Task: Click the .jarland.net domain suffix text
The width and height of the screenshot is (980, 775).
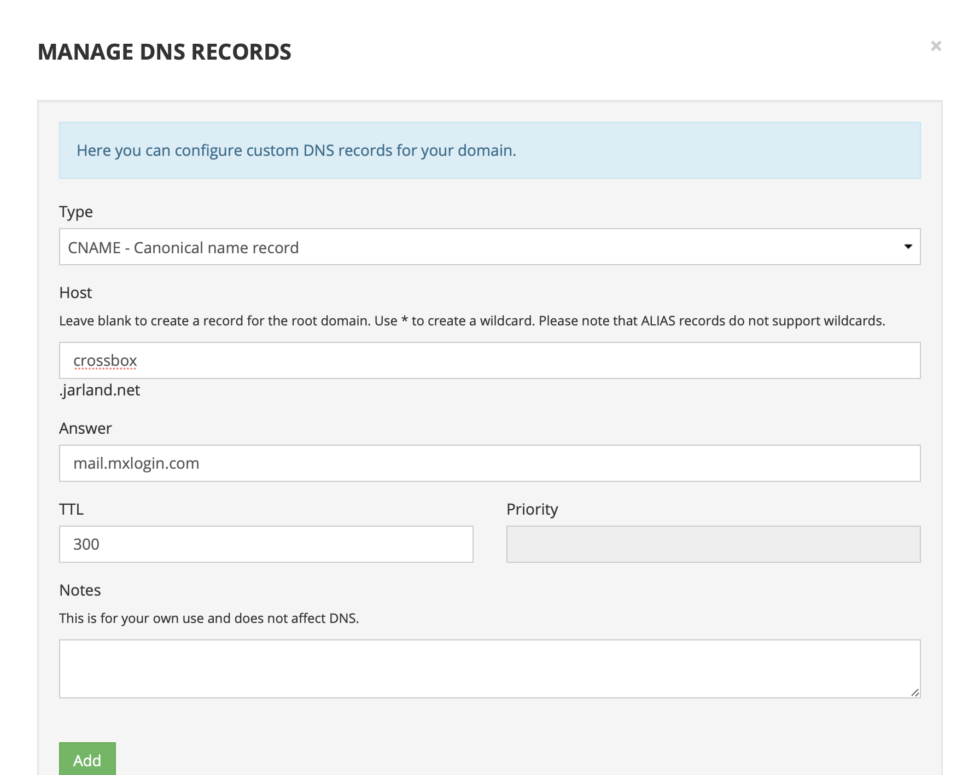Action: pos(100,390)
